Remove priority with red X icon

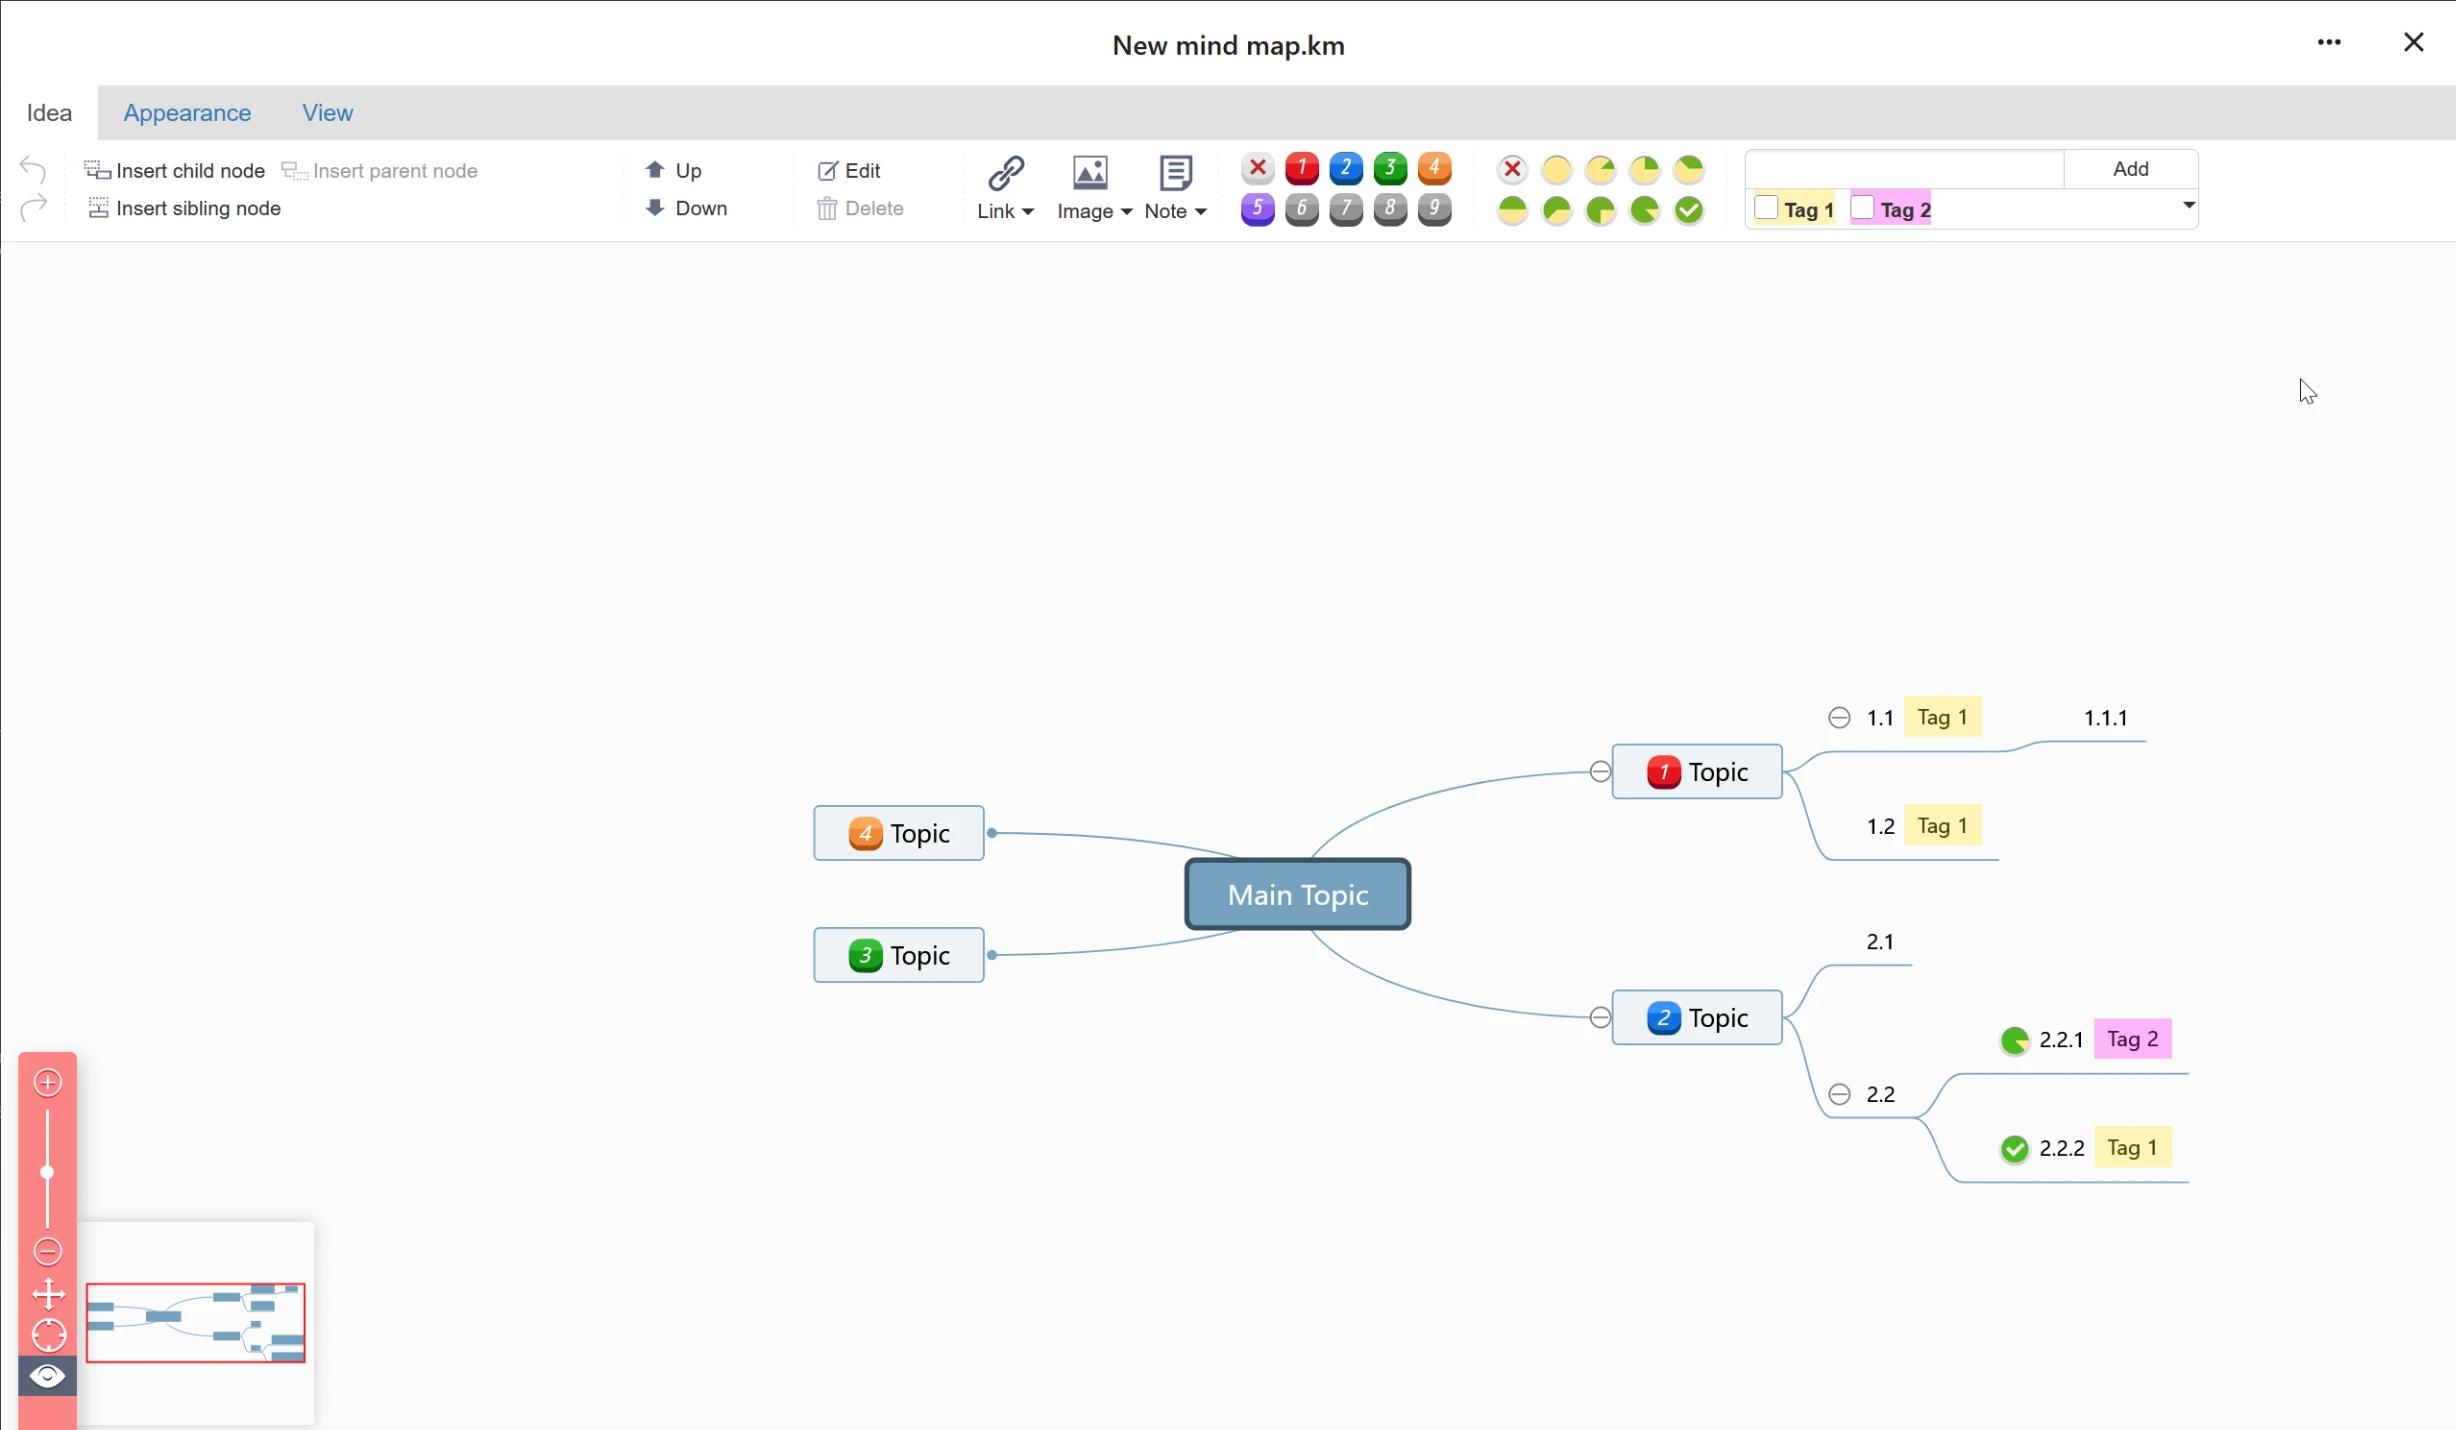point(1258,169)
